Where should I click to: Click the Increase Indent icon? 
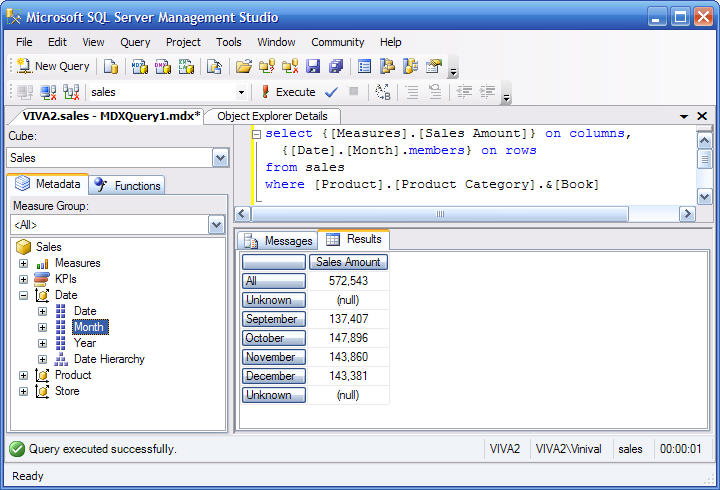click(488, 92)
